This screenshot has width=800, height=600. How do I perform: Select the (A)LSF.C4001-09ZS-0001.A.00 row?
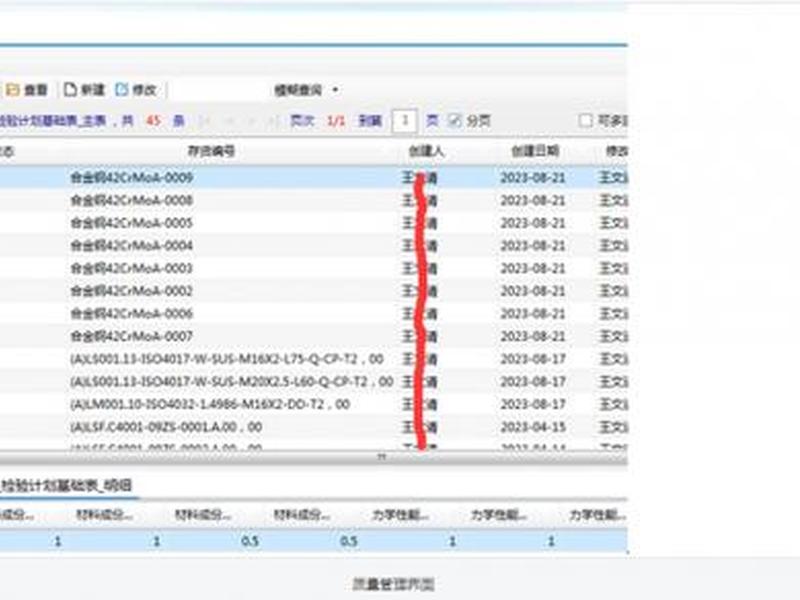pos(314,427)
